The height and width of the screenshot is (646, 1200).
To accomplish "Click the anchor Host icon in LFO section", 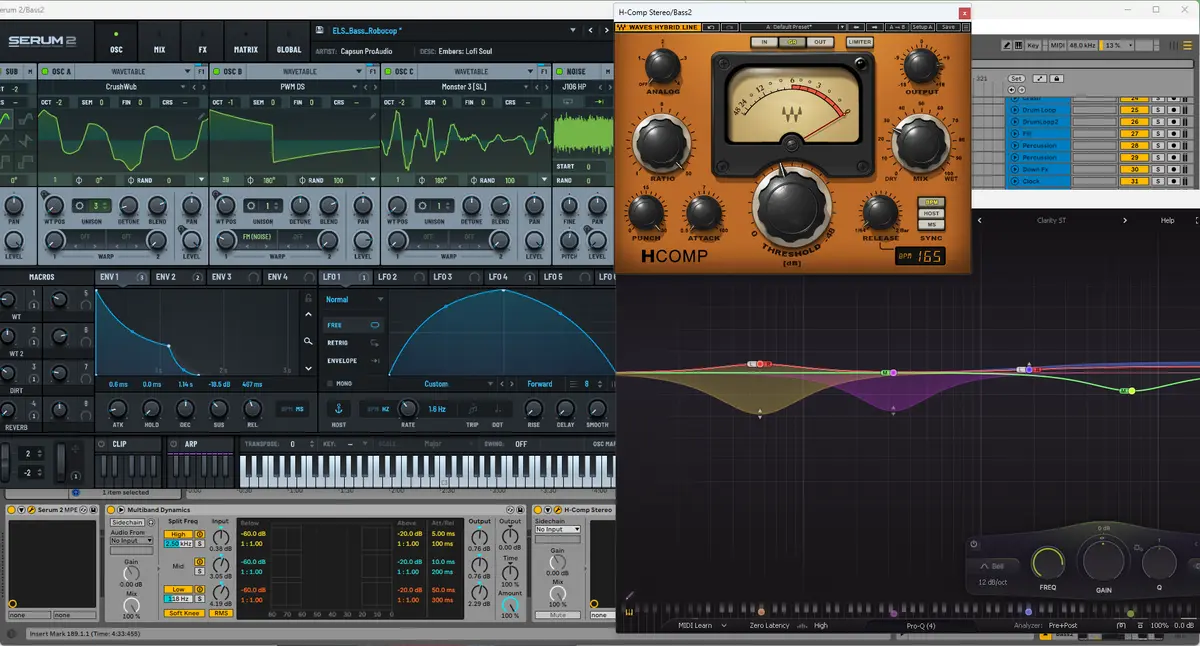I will click(x=337, y=408).
